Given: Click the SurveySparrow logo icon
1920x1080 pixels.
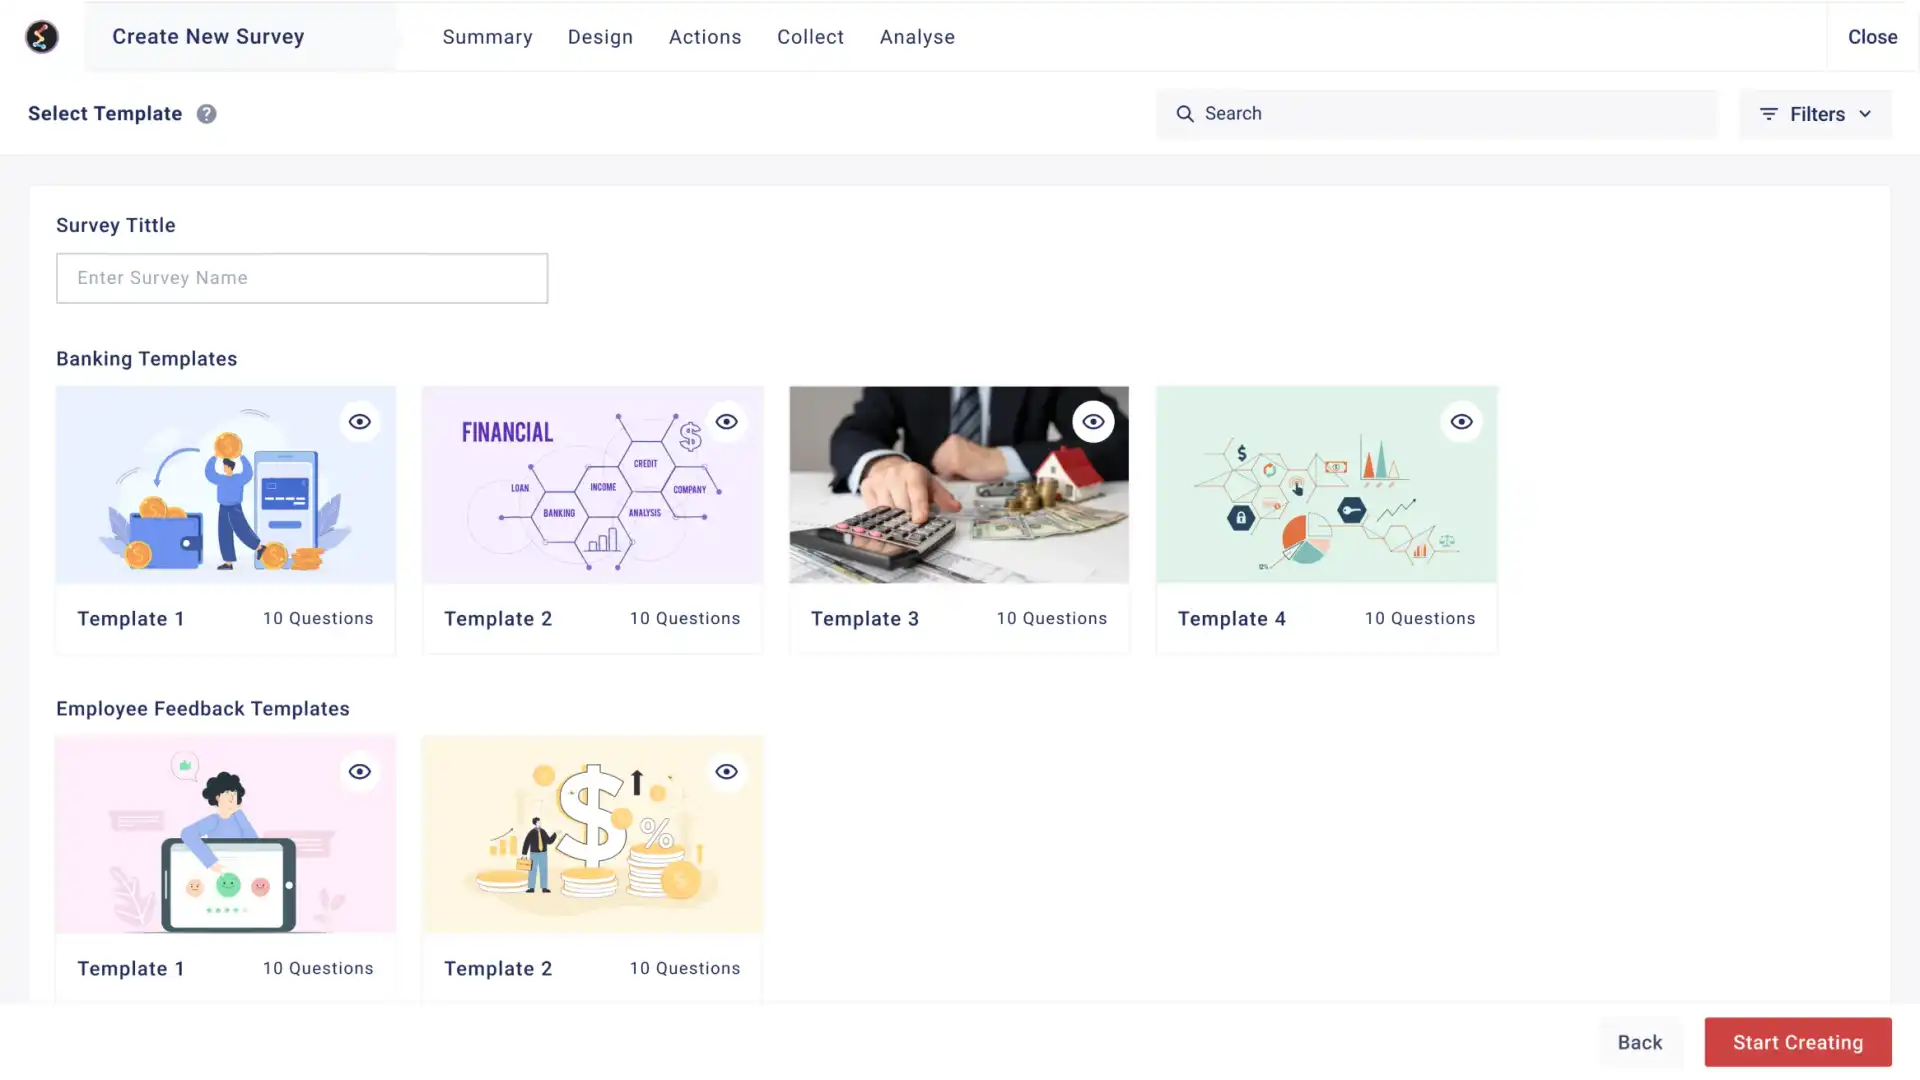Looking at the screenshot, I should (42, 36).
